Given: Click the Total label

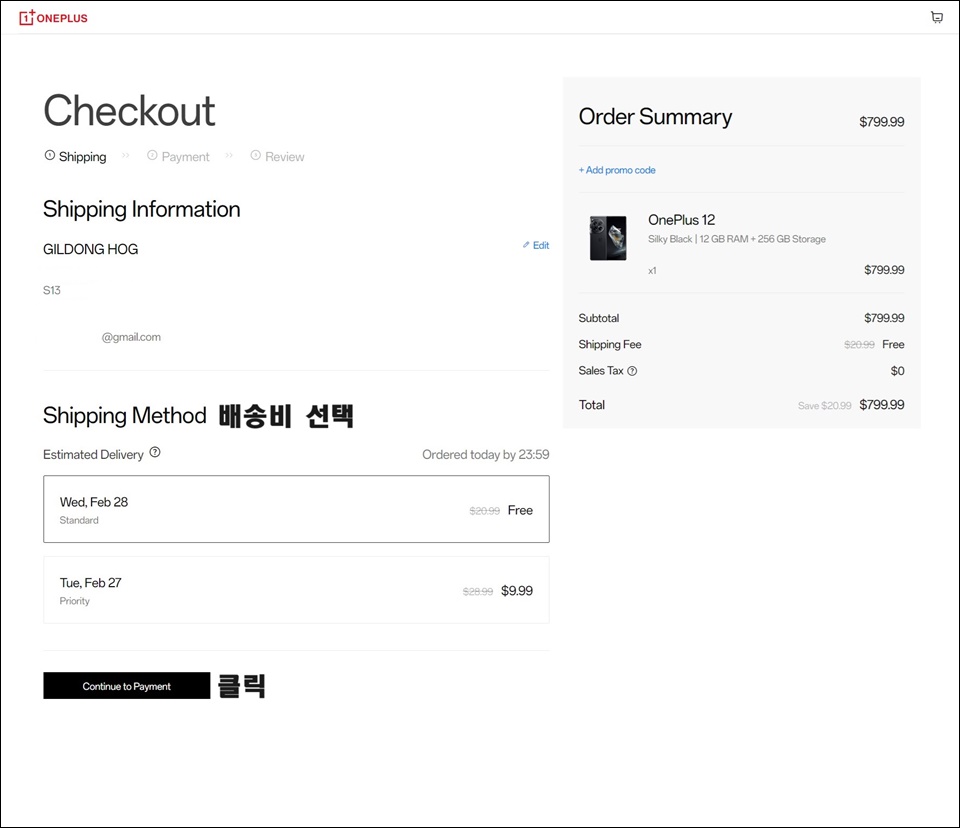Looking at the screenshot, I should click(x=591, y=405).
